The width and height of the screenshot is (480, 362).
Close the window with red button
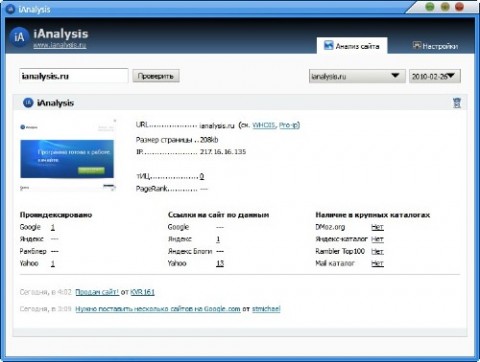[460, 7]
